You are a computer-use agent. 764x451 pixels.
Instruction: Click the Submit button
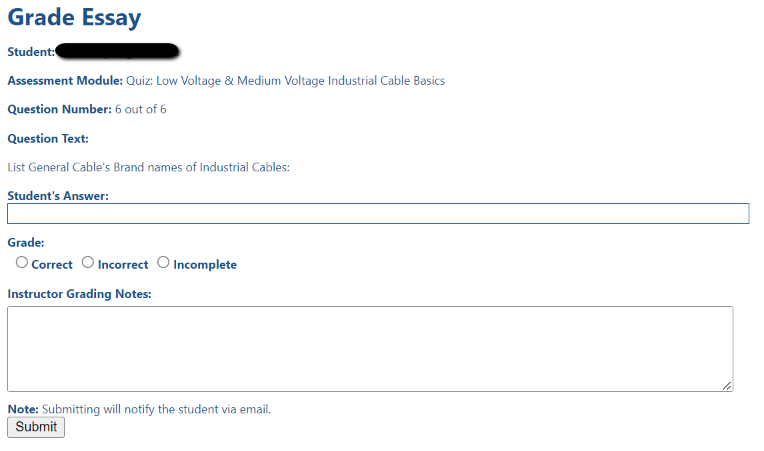click(36, 427)
